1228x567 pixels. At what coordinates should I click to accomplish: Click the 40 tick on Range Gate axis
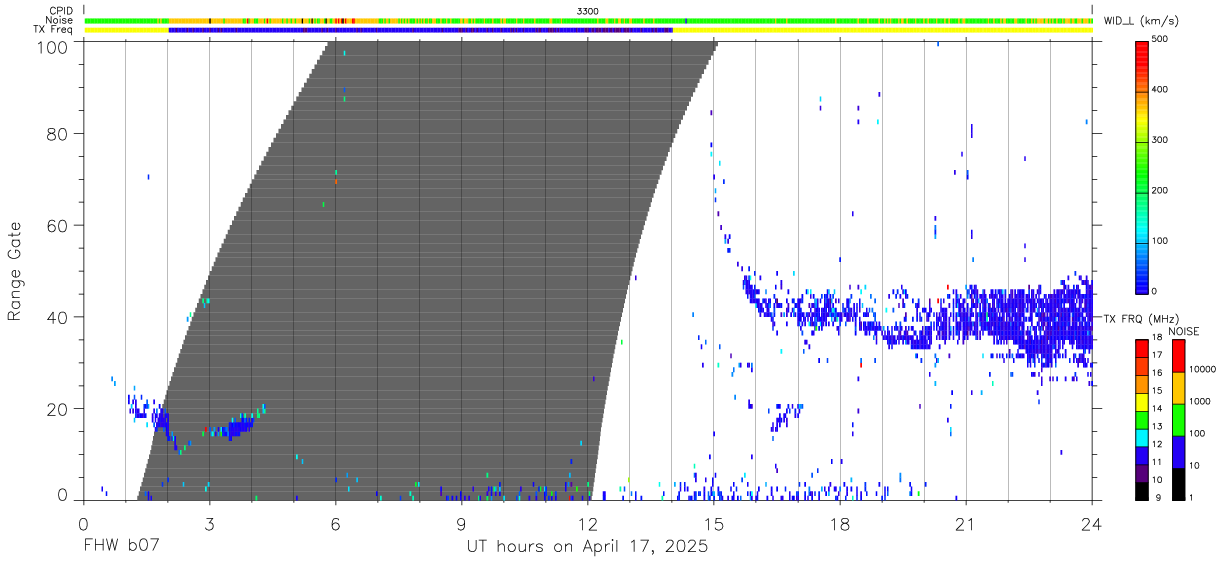click(59, 317)
